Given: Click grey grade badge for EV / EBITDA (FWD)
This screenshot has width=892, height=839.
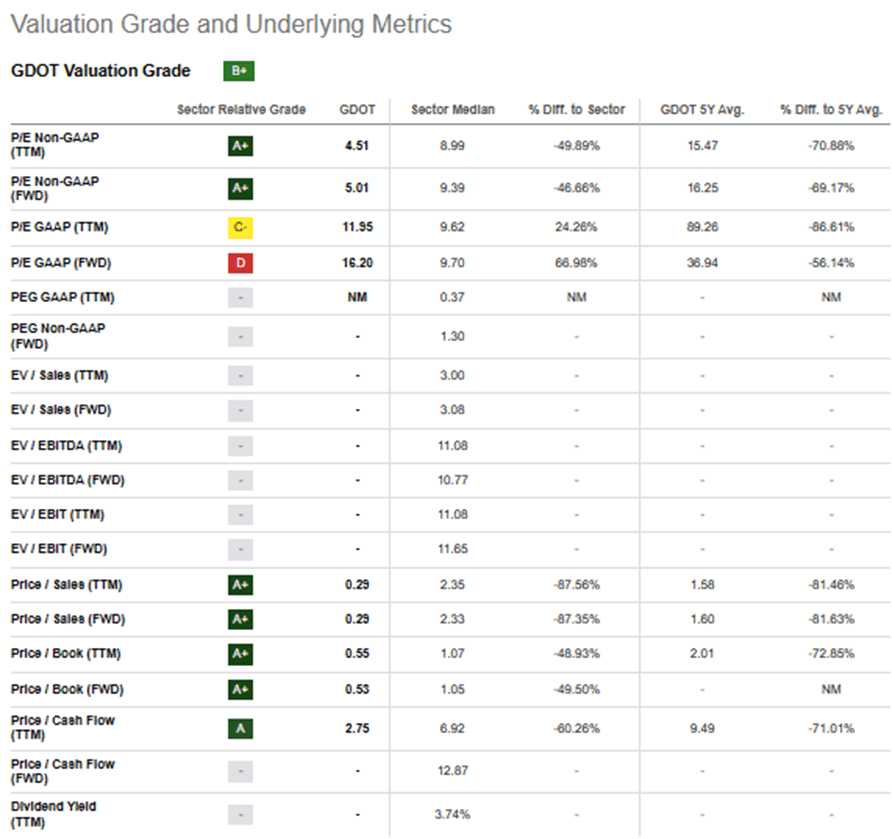Looking at the screenshot, I should (241, 481).
